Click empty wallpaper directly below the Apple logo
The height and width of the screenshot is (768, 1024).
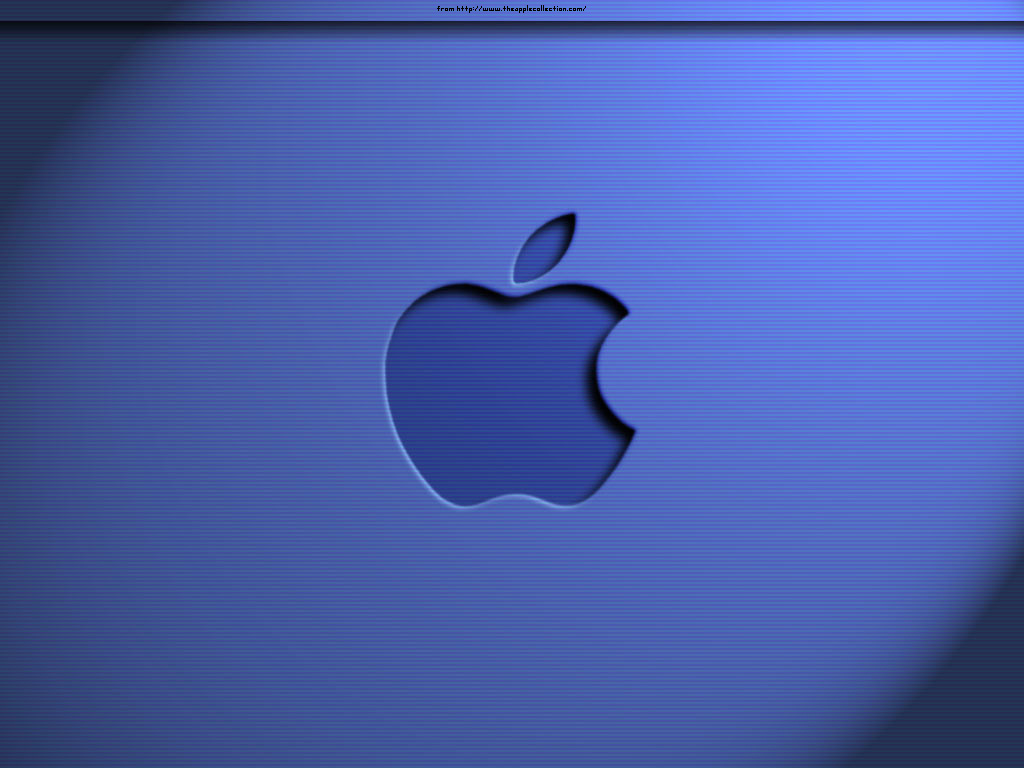(x=512, y=620)
